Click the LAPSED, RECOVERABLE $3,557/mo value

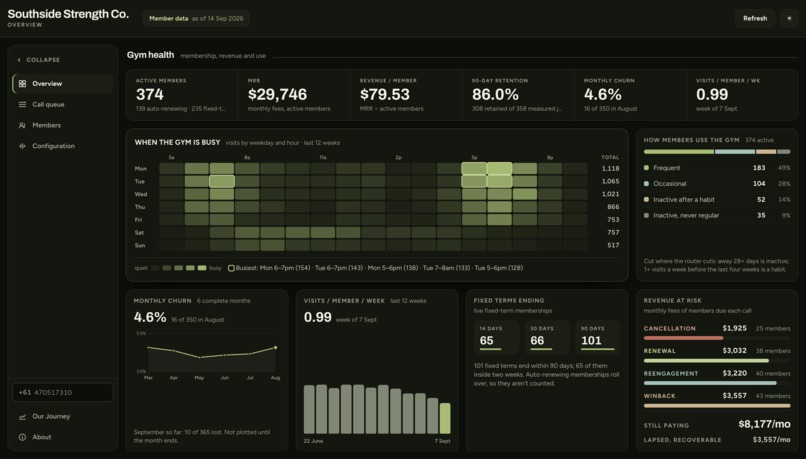click(772, 440)
